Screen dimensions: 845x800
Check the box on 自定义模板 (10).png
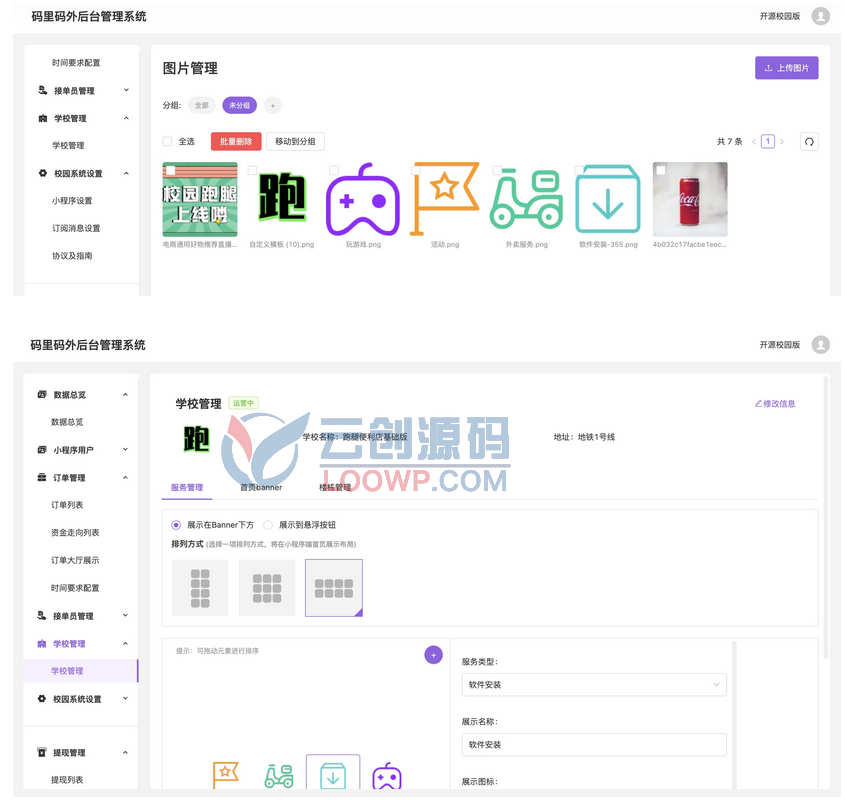tap(252, 170)
